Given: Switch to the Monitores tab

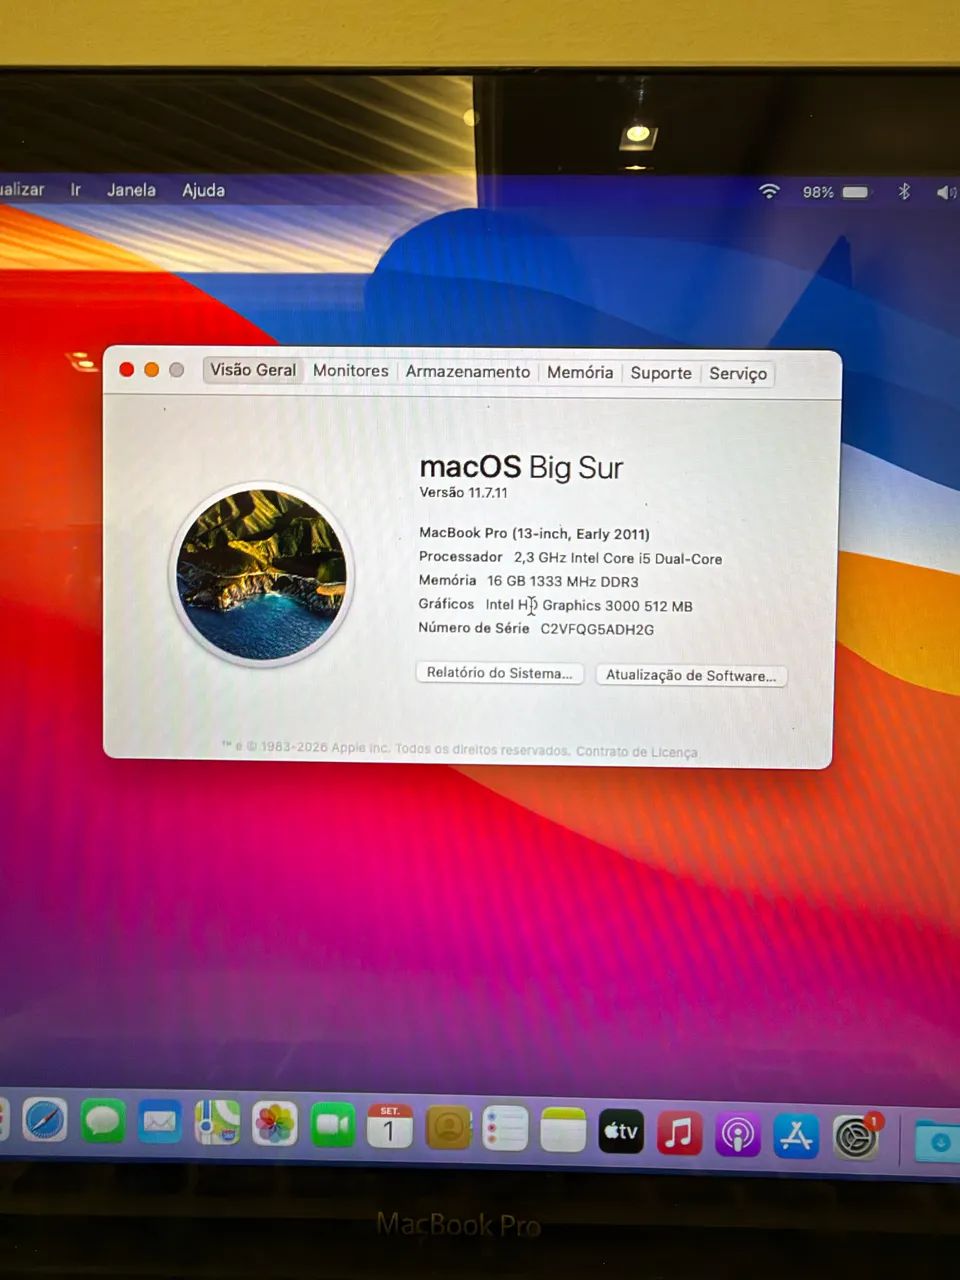Looking at the screenshot, I should 351,371.
